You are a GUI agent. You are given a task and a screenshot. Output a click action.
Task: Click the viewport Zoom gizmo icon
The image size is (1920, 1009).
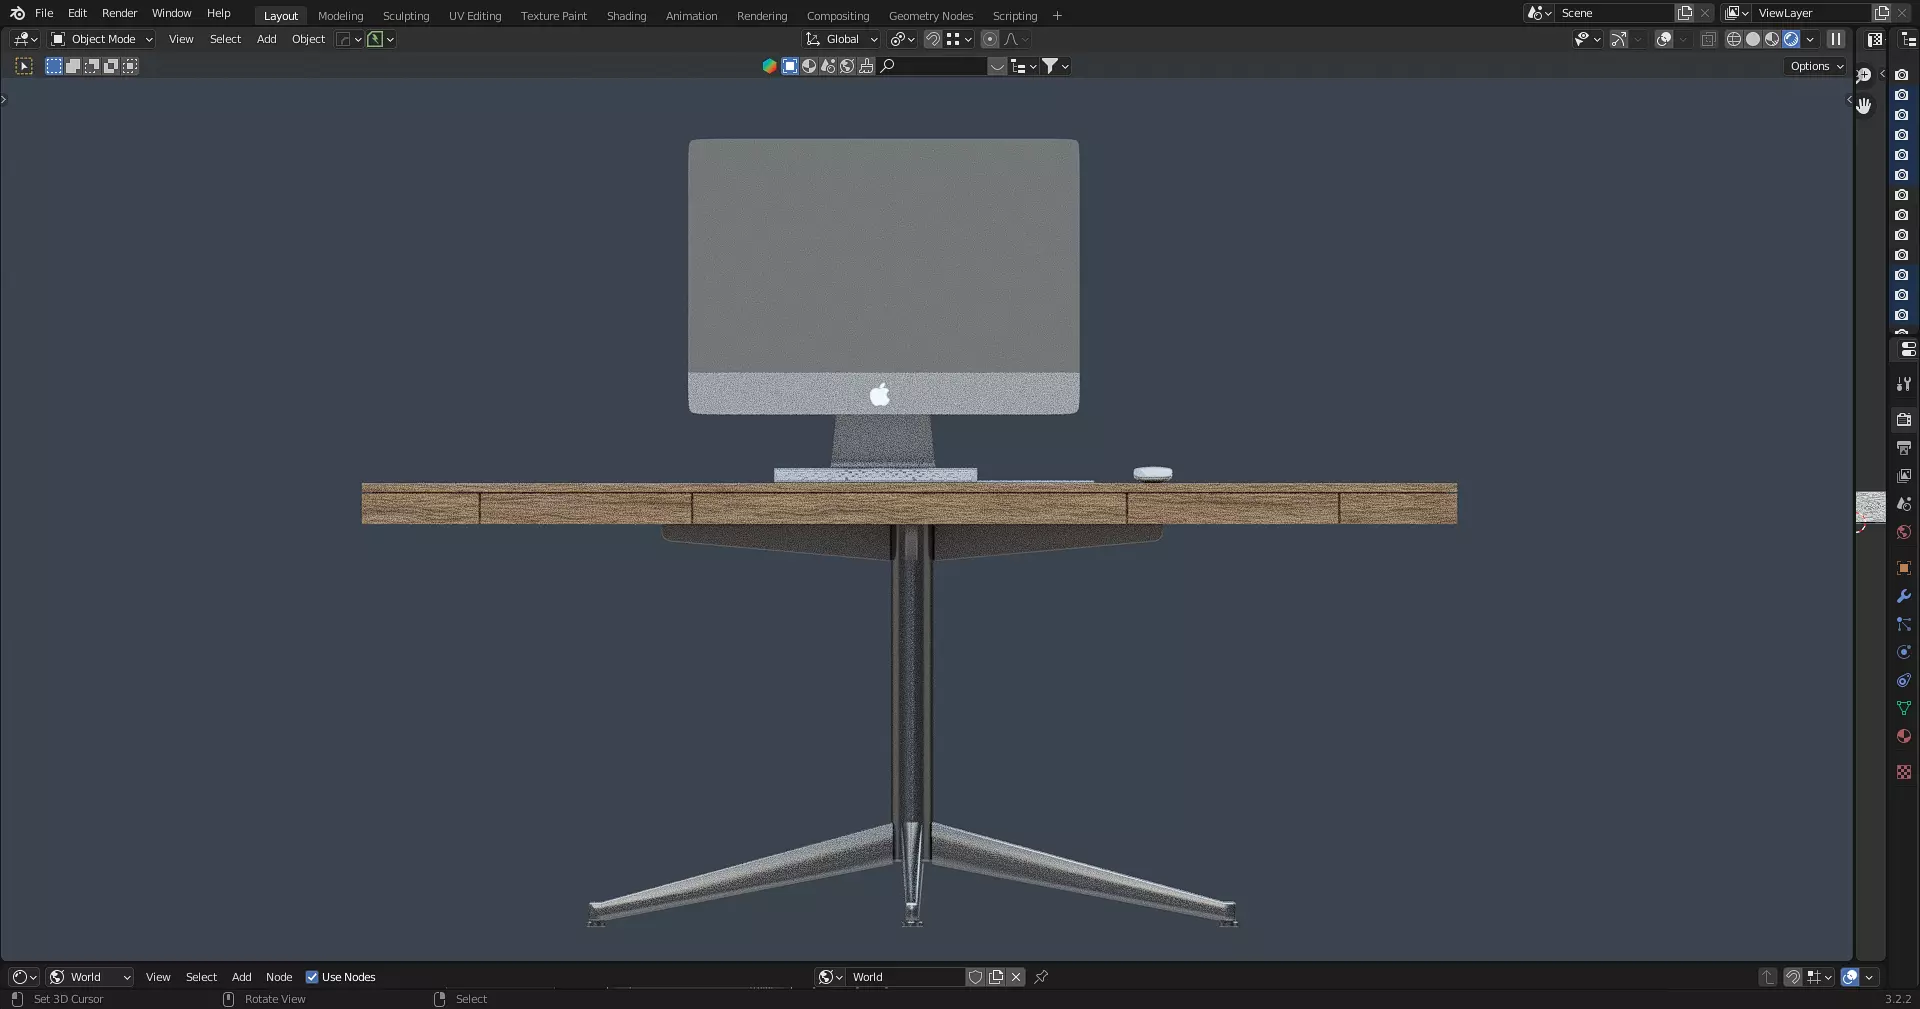tap(1864, 75)
